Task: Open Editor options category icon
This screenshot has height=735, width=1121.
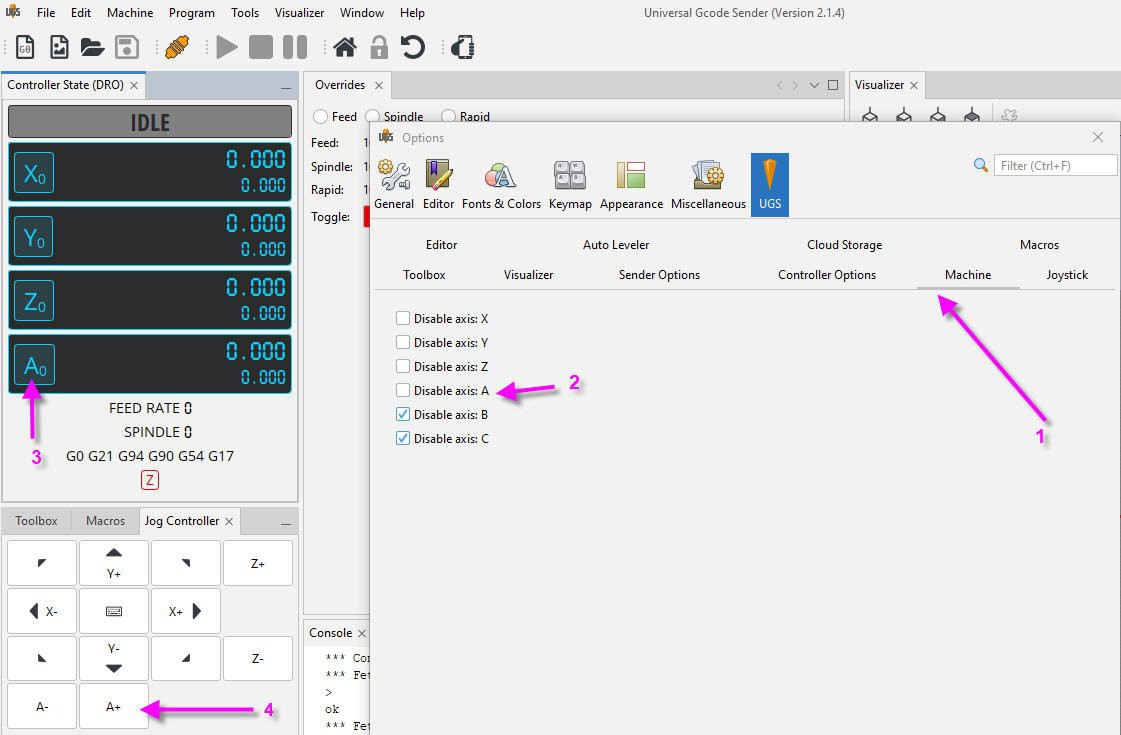Action: (438, 184)
